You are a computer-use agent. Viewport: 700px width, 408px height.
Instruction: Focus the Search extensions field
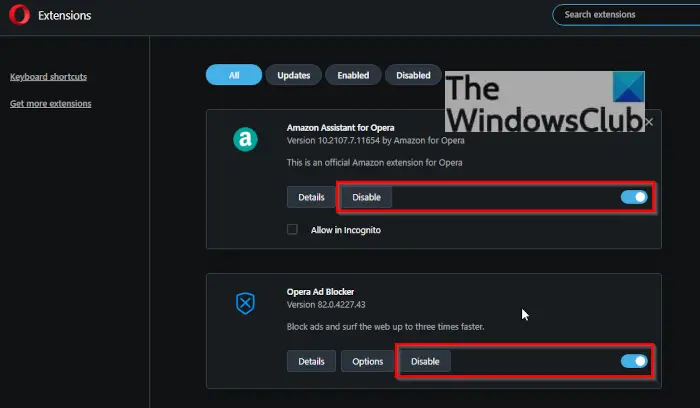pyautogui.click(x=626, y=15)
